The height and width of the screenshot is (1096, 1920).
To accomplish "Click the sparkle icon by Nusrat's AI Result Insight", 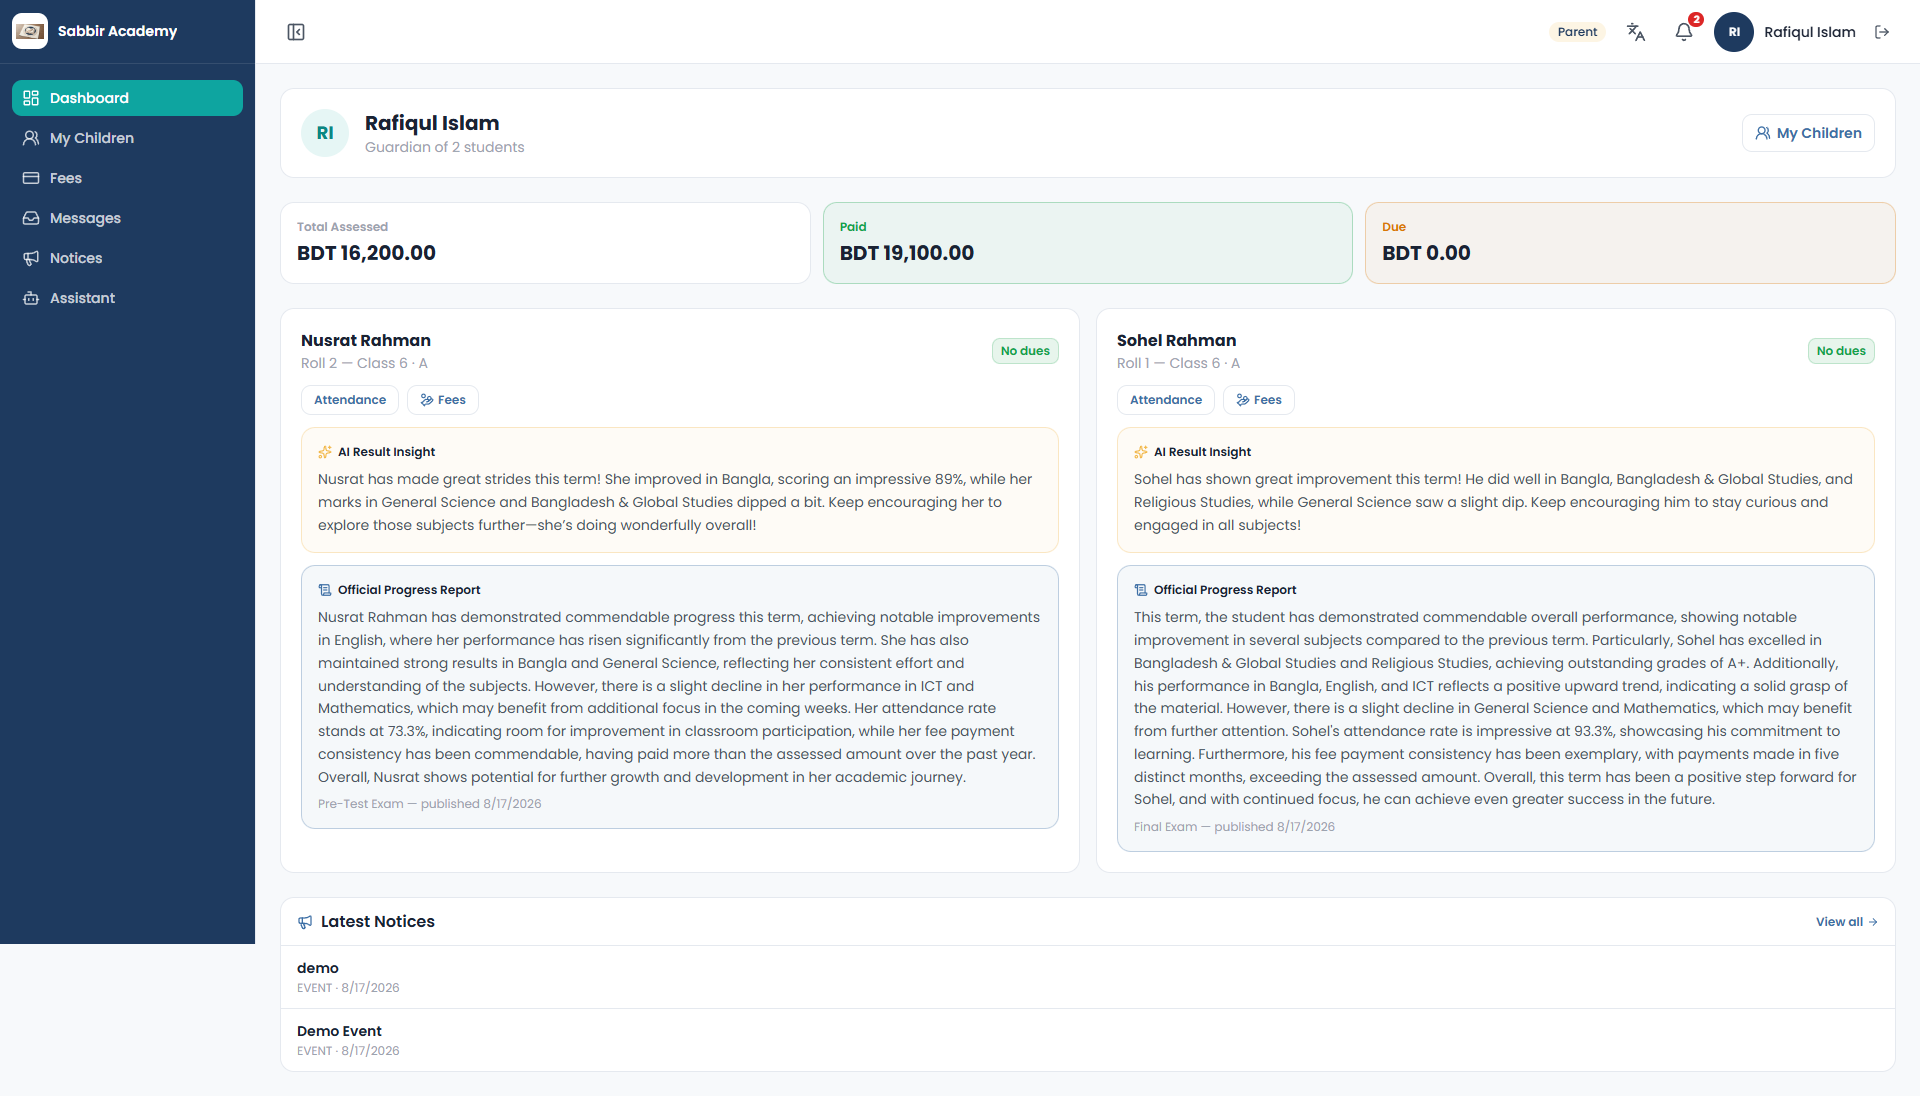I will pyautogui.click(x=325, y=452).
